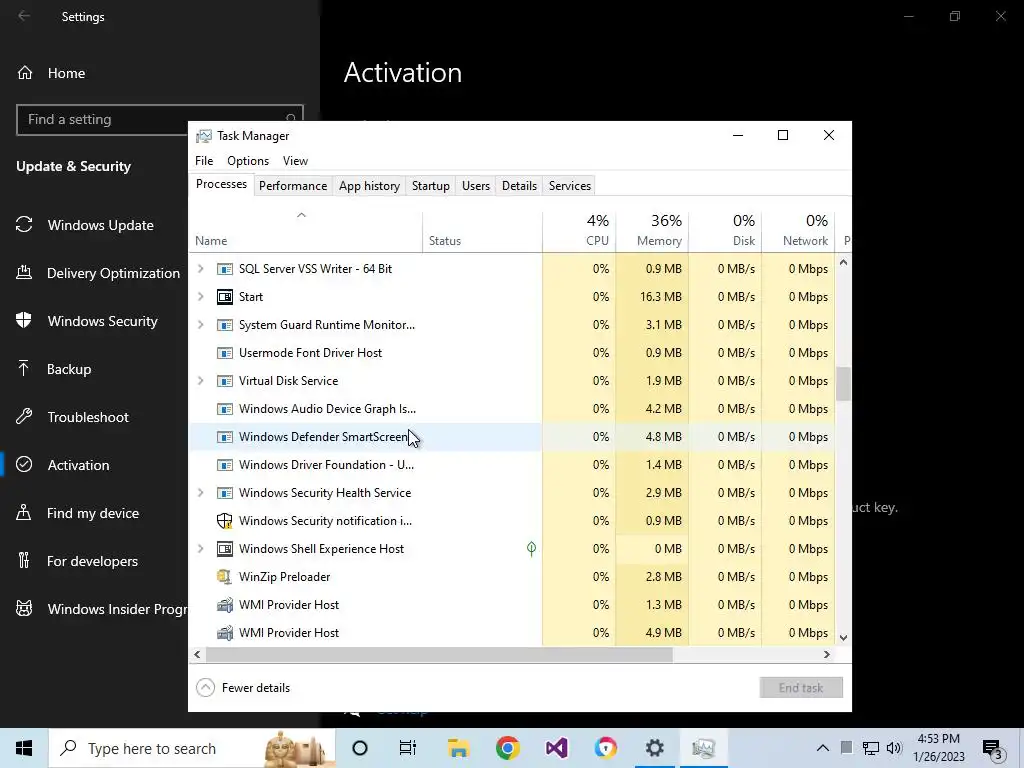The image size is (1024, 768).
Task: Click the Troubleshoot wrench icon in Settings
Action: (24, 417)
